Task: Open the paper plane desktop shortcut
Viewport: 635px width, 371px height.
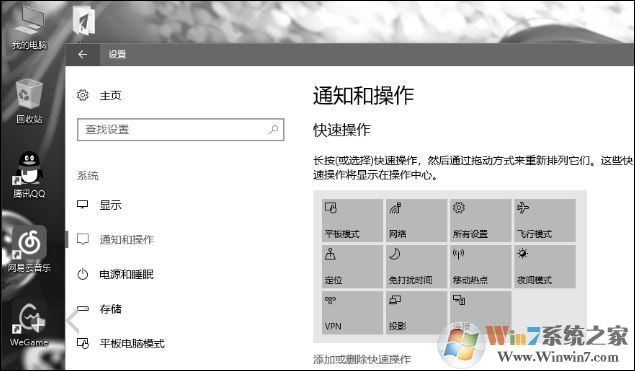Action: (x=84, y=21)
